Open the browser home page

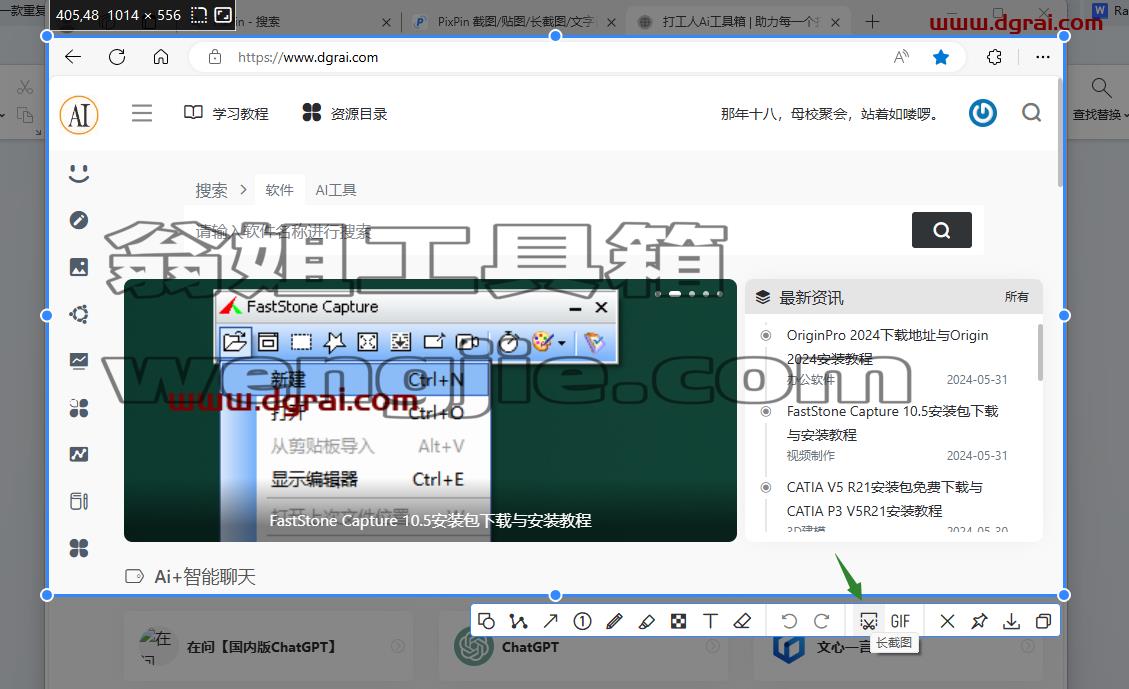(161, 57)
